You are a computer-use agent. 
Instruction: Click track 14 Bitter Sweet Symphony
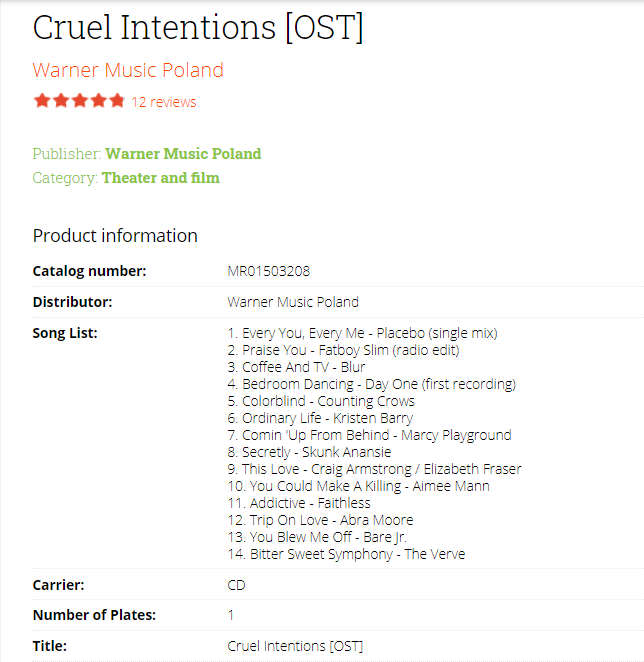coord(346,554)
